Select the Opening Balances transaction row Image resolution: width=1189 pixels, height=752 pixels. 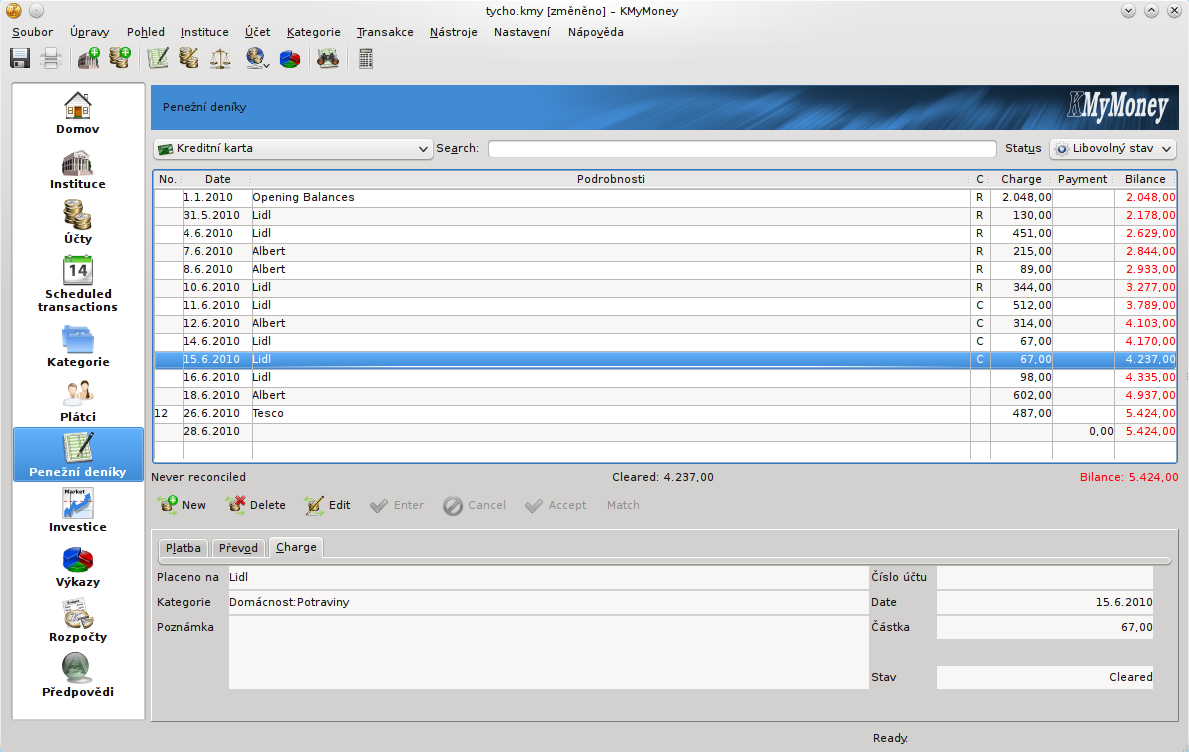point(665,197)
